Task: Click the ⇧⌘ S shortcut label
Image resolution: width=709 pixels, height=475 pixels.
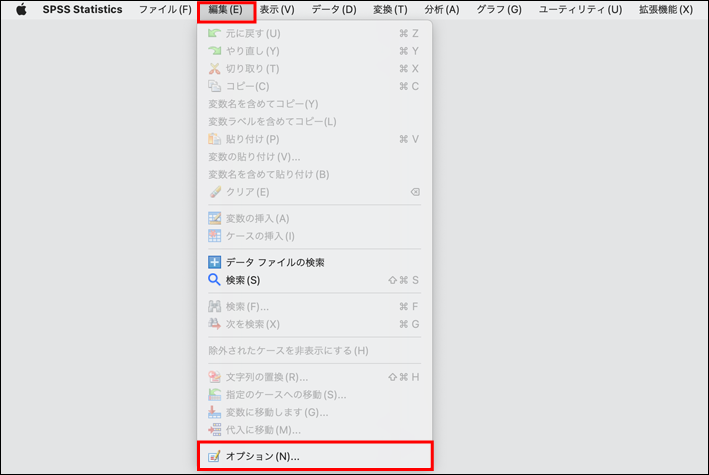Action: pos(403,280)
